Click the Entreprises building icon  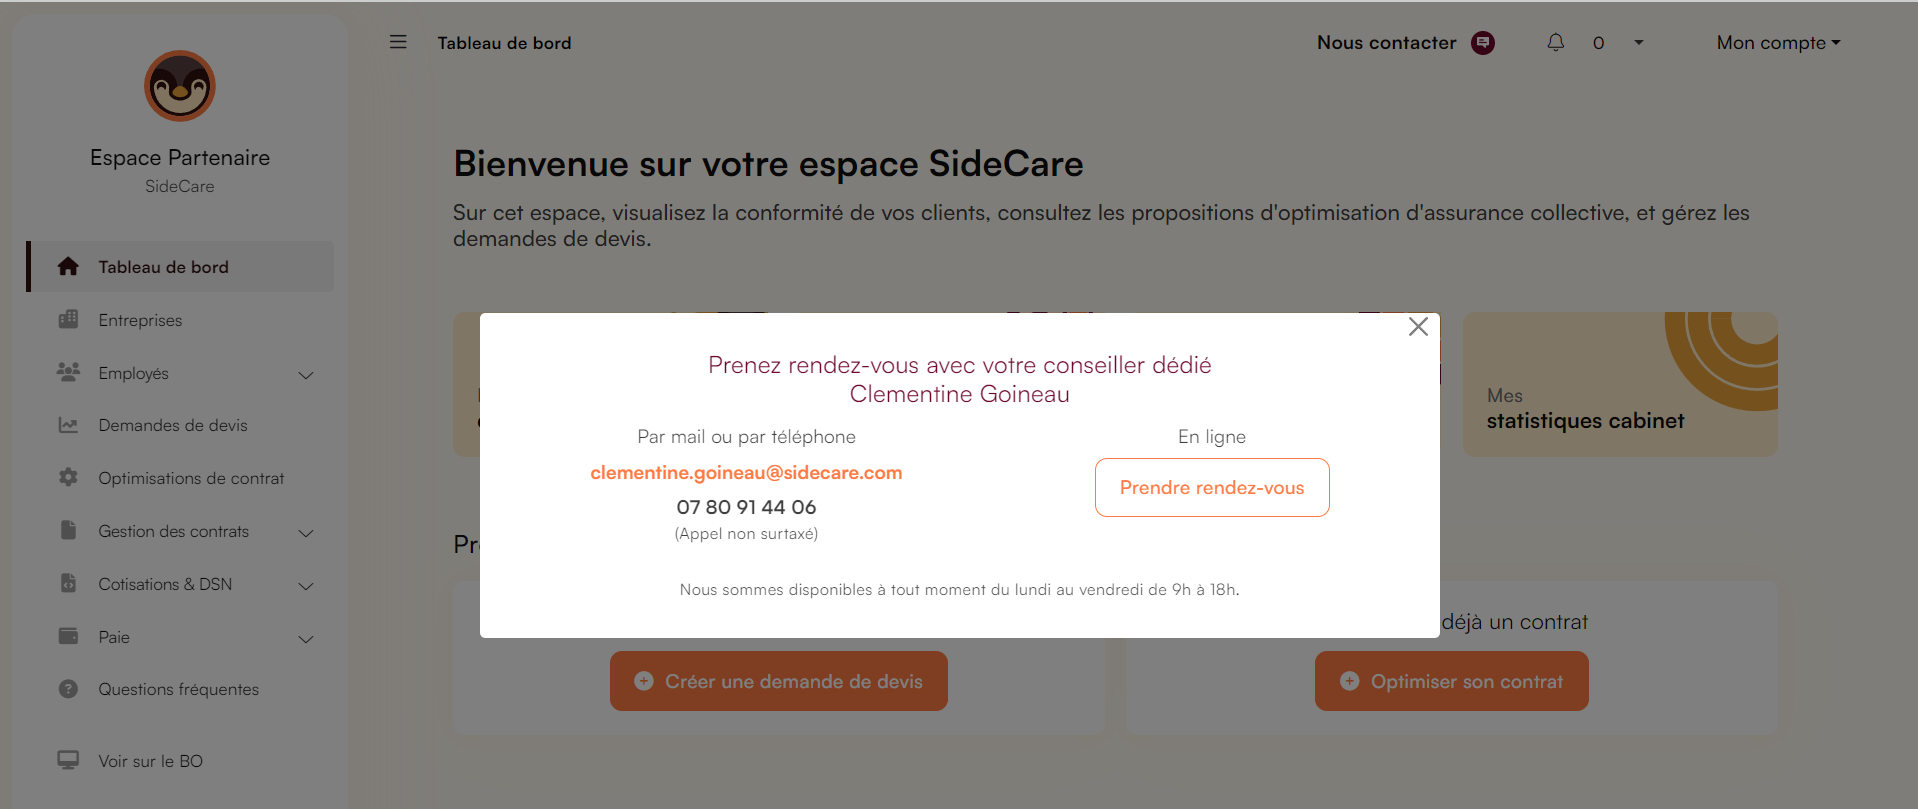click(x=68, y=319)
